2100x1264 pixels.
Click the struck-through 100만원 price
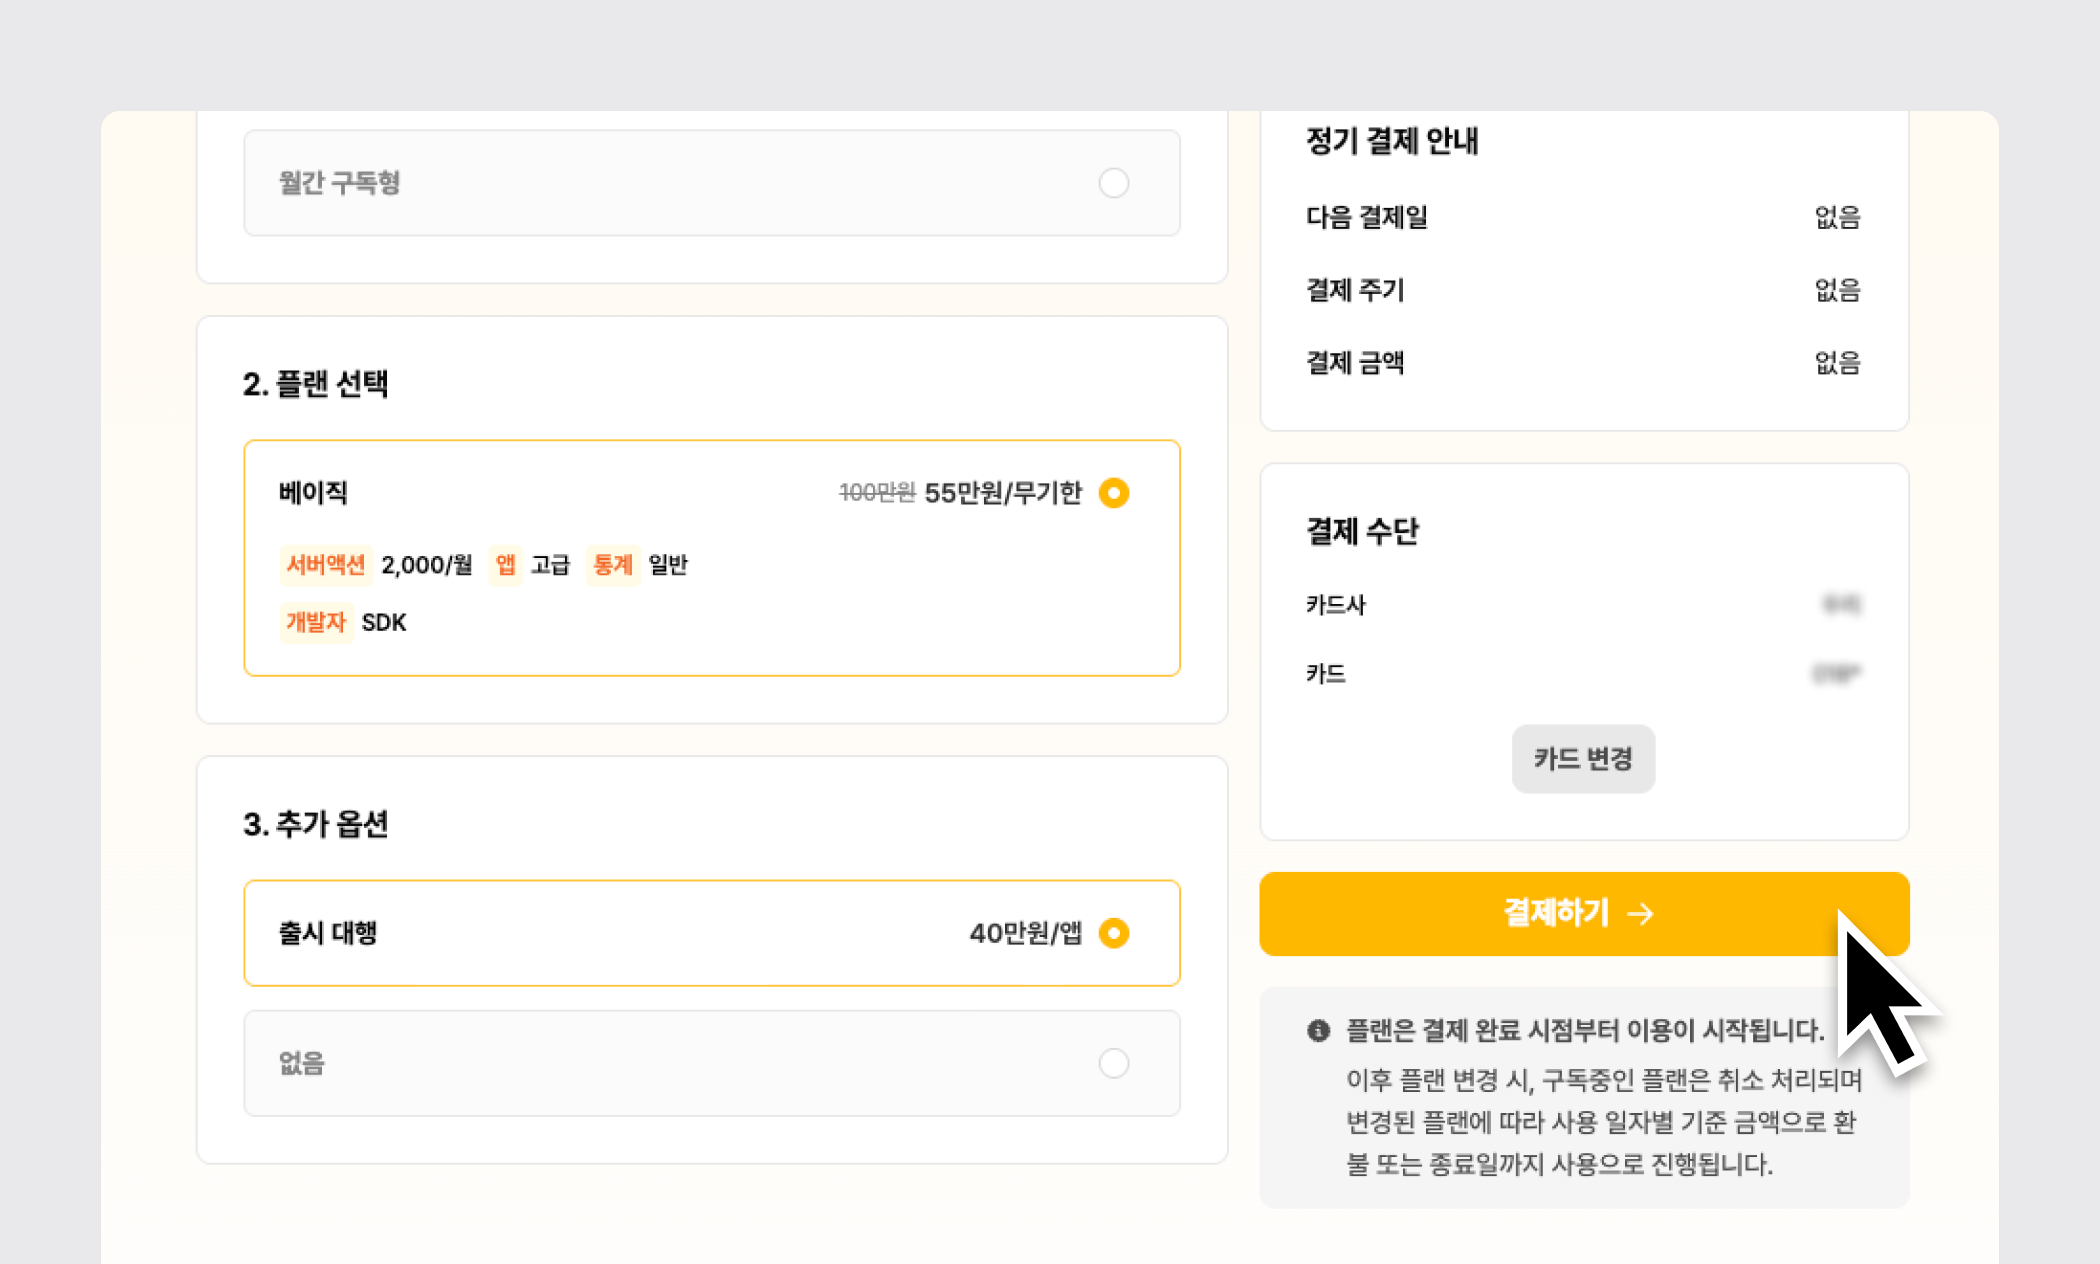point(876,493)
